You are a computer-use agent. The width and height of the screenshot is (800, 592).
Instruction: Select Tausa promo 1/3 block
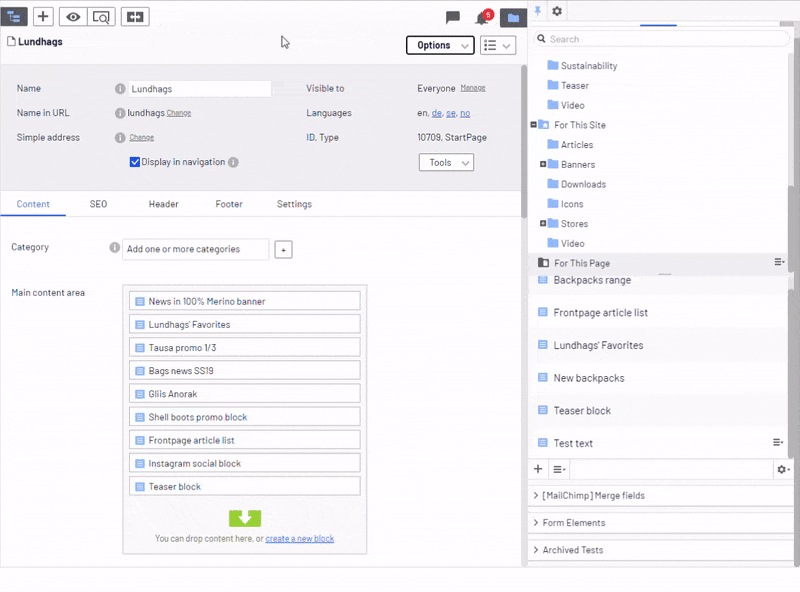(244, 348)
